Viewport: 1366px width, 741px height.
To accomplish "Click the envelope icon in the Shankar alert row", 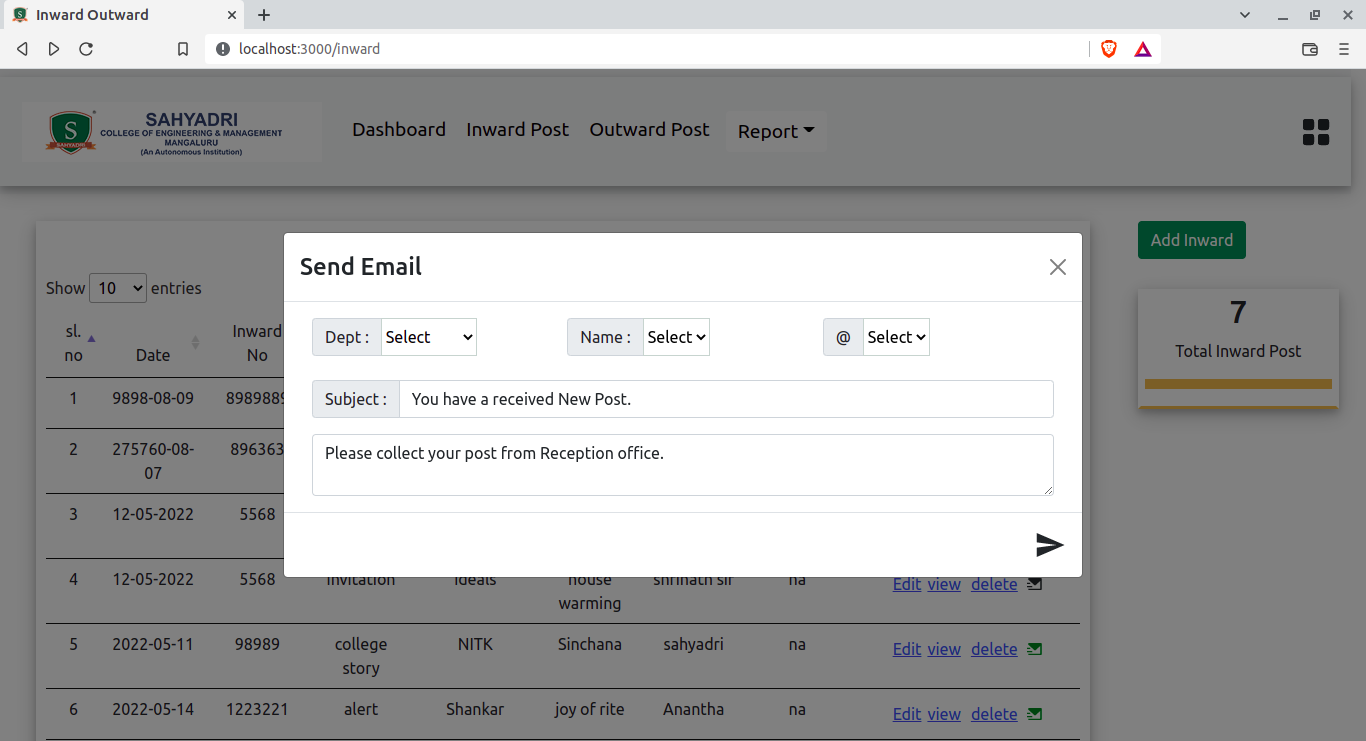I will click(x=1034, y=713).
